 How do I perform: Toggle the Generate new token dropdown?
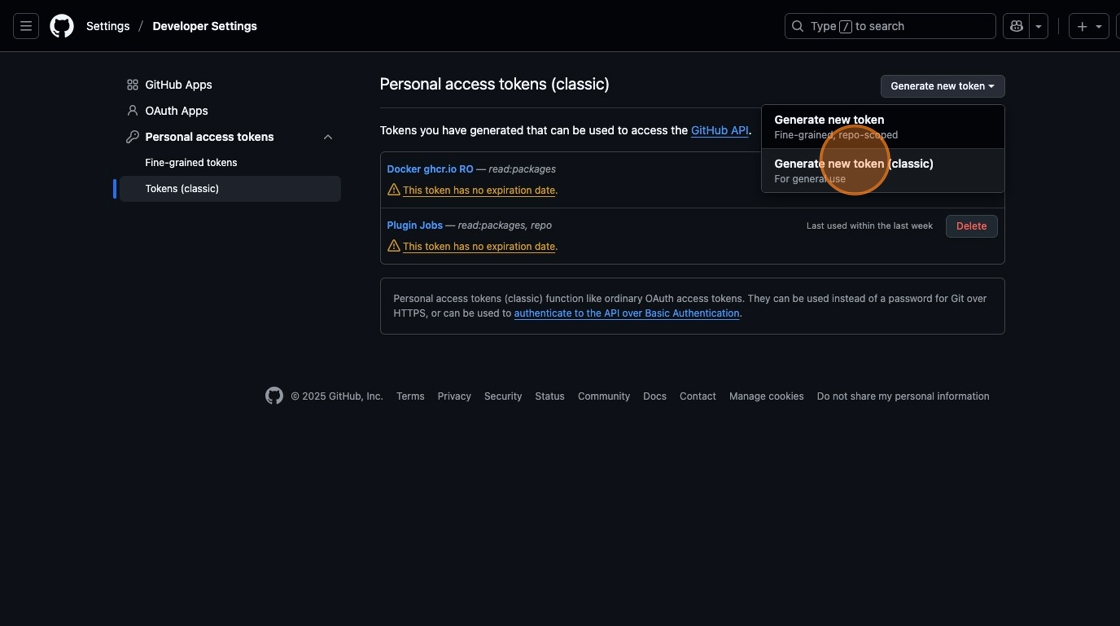[942, 86]
